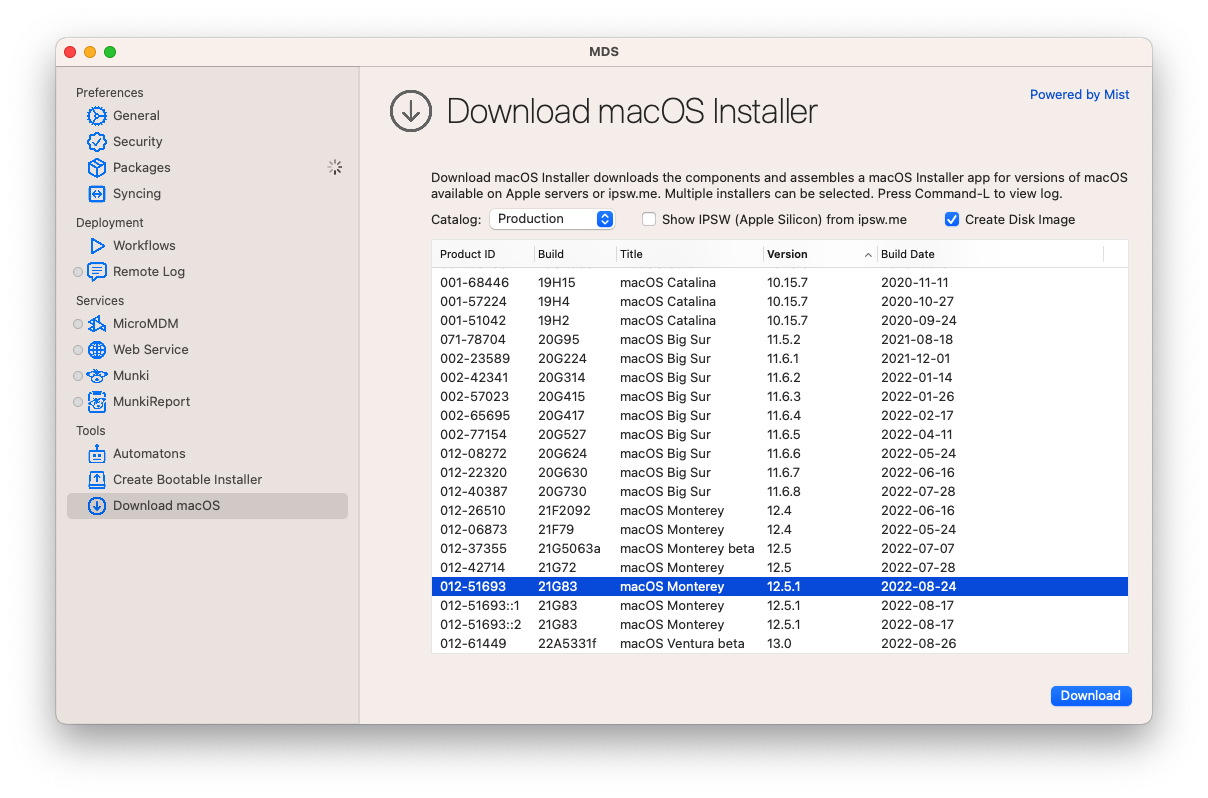Viewport: 1208px width, 798px height.
Task: Click the General preferences icon
Action: 97,116
